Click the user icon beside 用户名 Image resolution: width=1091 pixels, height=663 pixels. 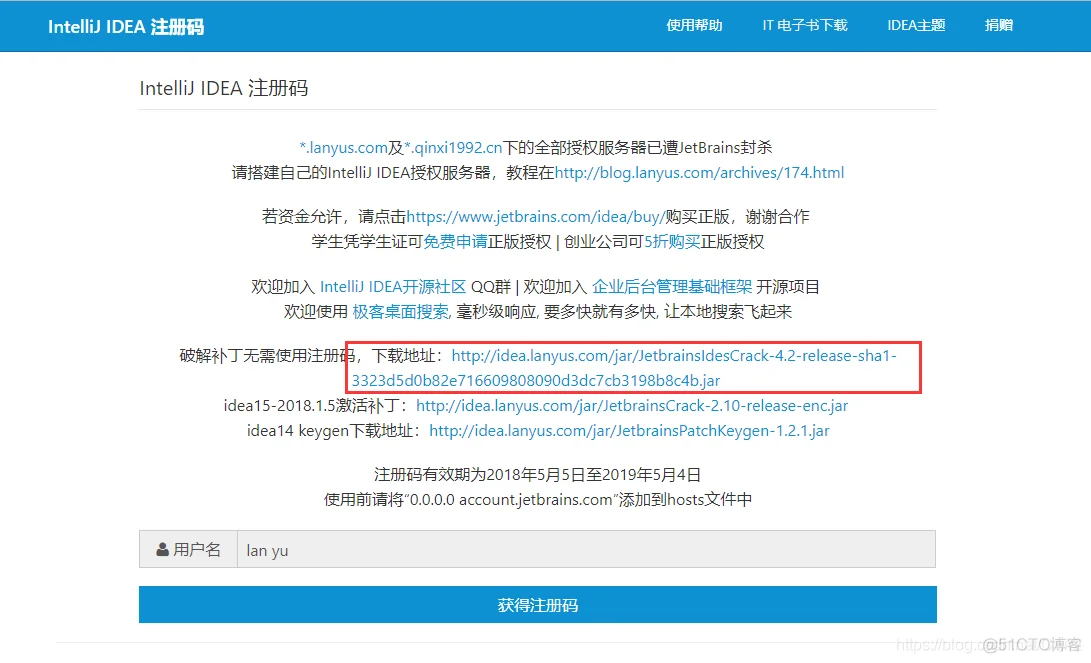click(162, 550)
